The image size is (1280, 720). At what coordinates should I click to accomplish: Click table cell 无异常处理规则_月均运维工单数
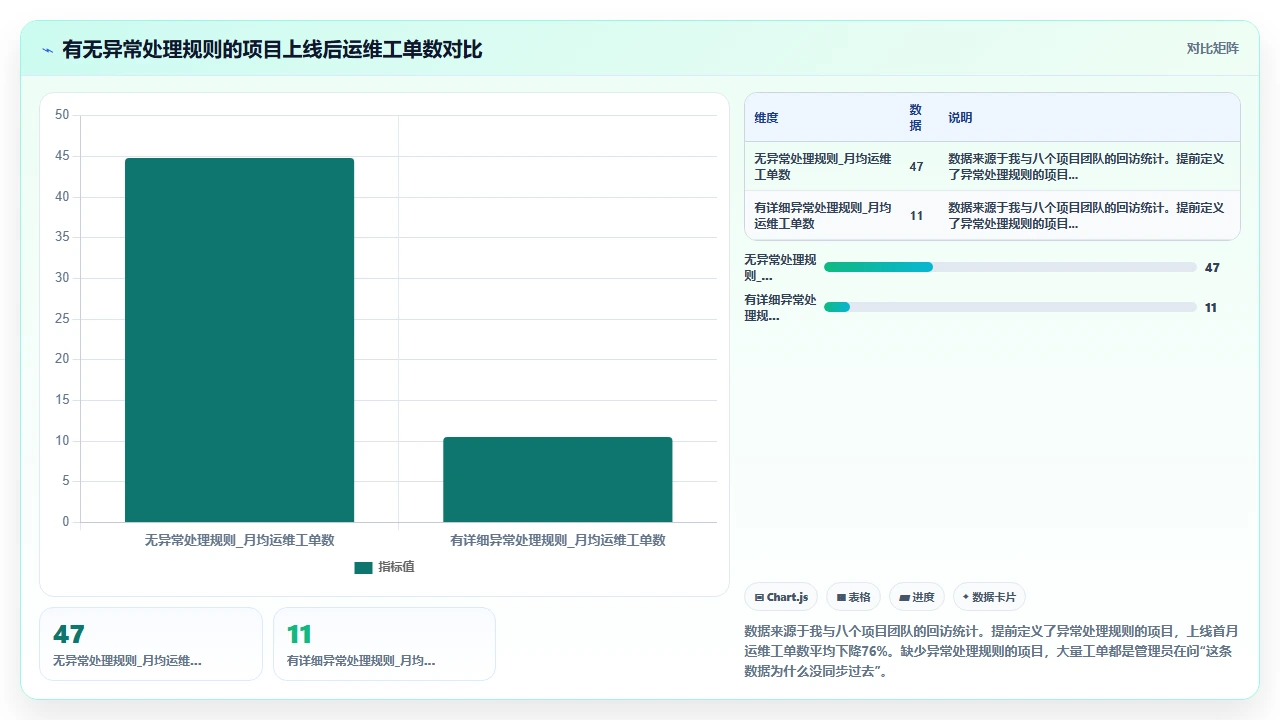[823, 167]
